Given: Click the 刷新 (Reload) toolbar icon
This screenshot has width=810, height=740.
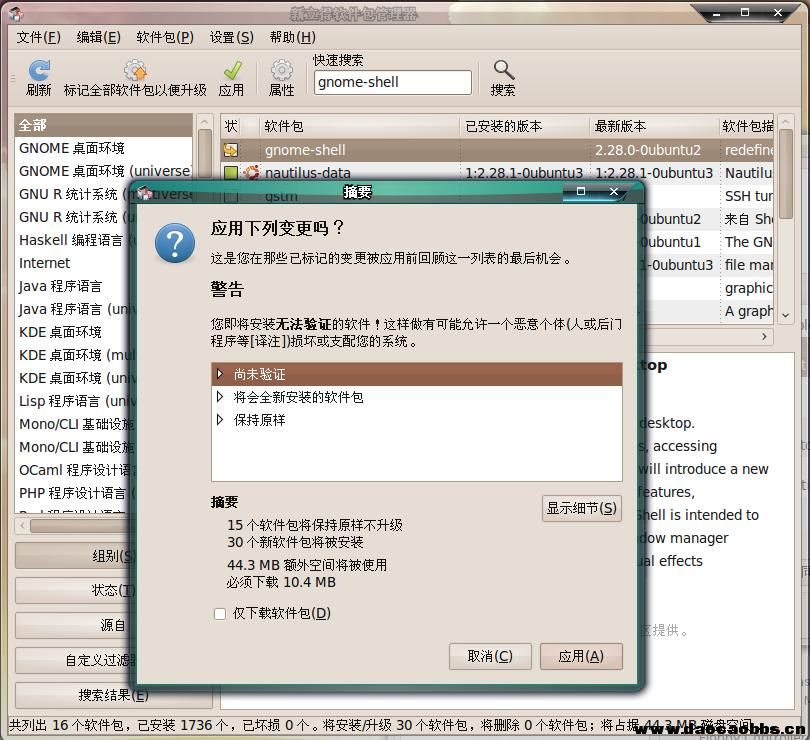Looking at the screenshot, I should (39, 71).
